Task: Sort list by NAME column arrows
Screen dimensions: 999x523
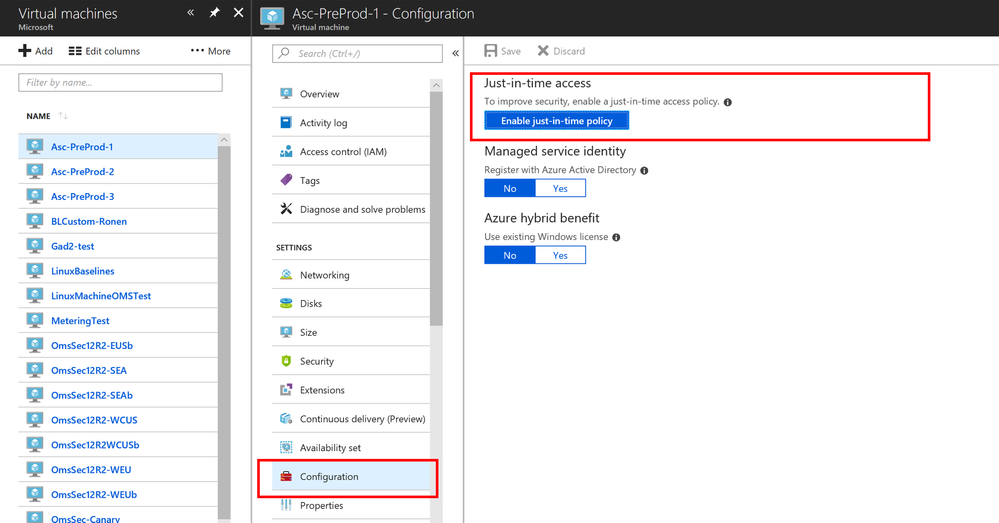Action: pyautogui.click(x=63, y=116)
